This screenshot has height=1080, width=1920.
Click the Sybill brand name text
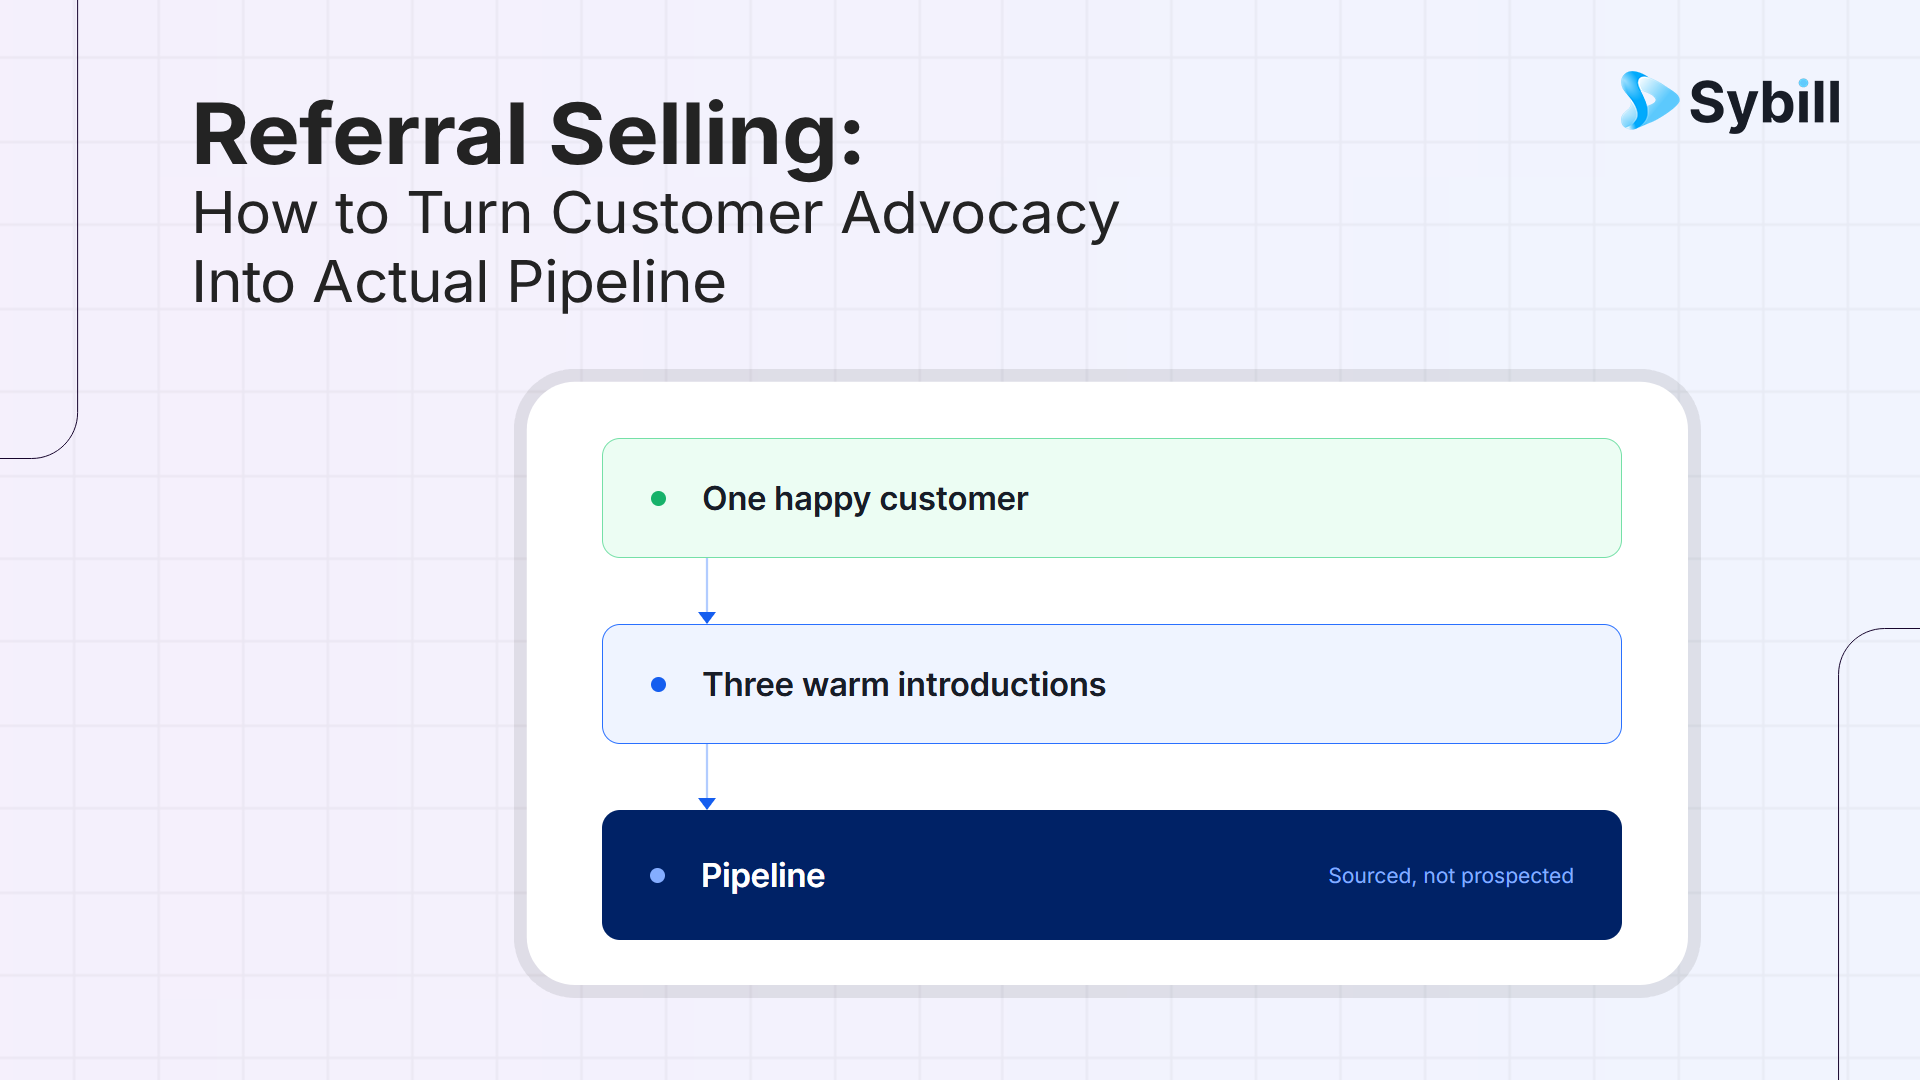point(1764,104)
